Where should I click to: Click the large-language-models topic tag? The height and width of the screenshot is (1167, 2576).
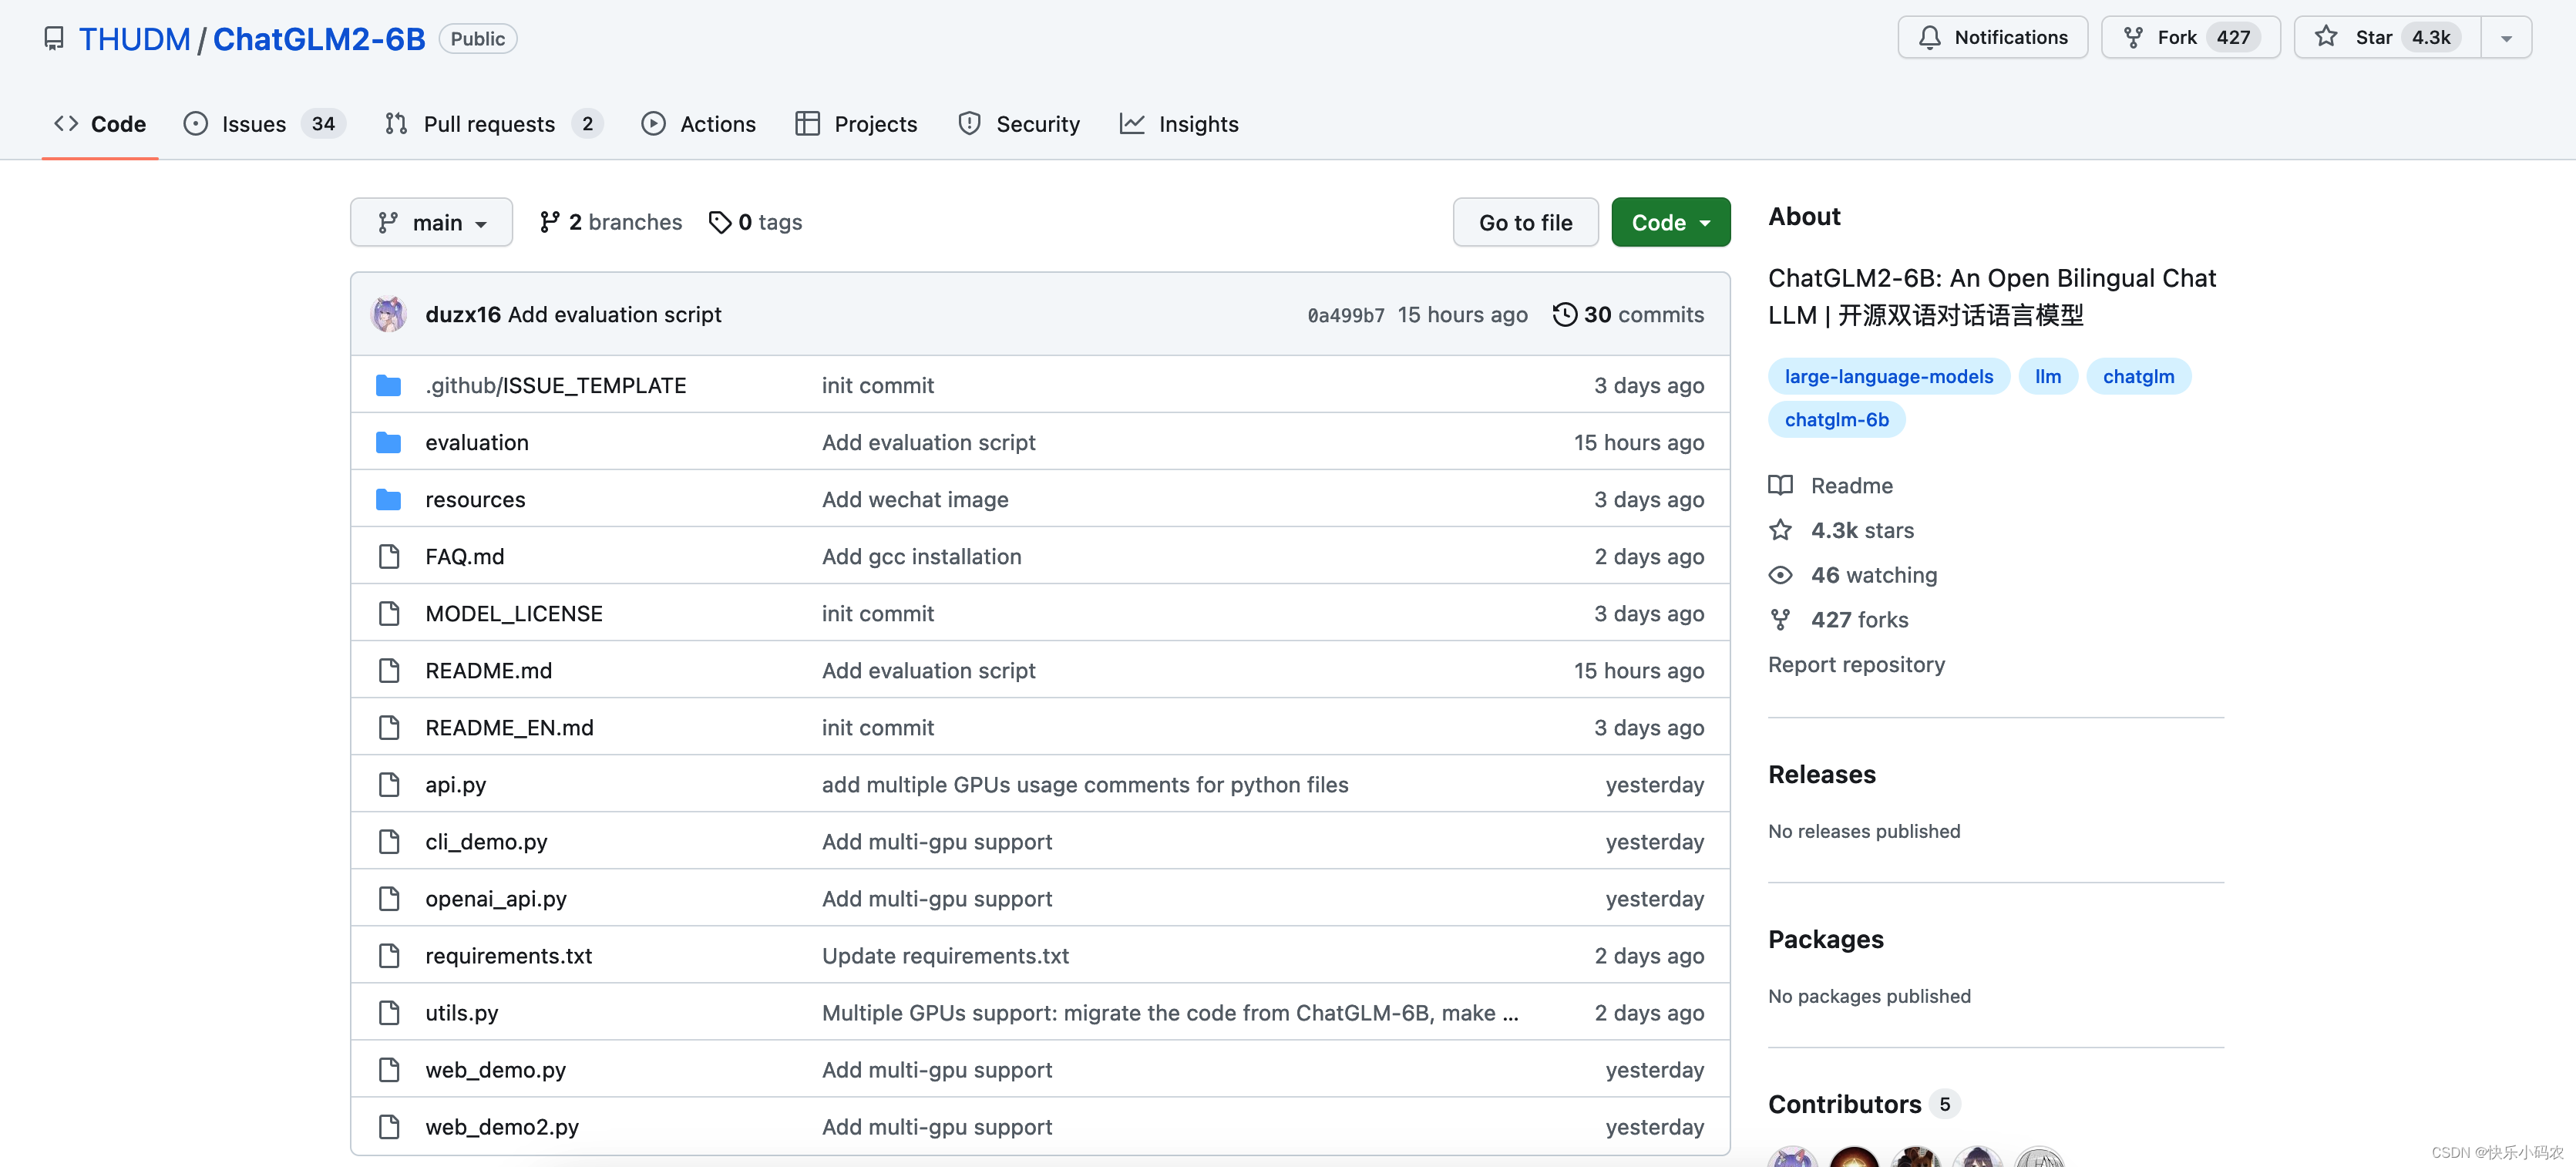coord(1888,377)
